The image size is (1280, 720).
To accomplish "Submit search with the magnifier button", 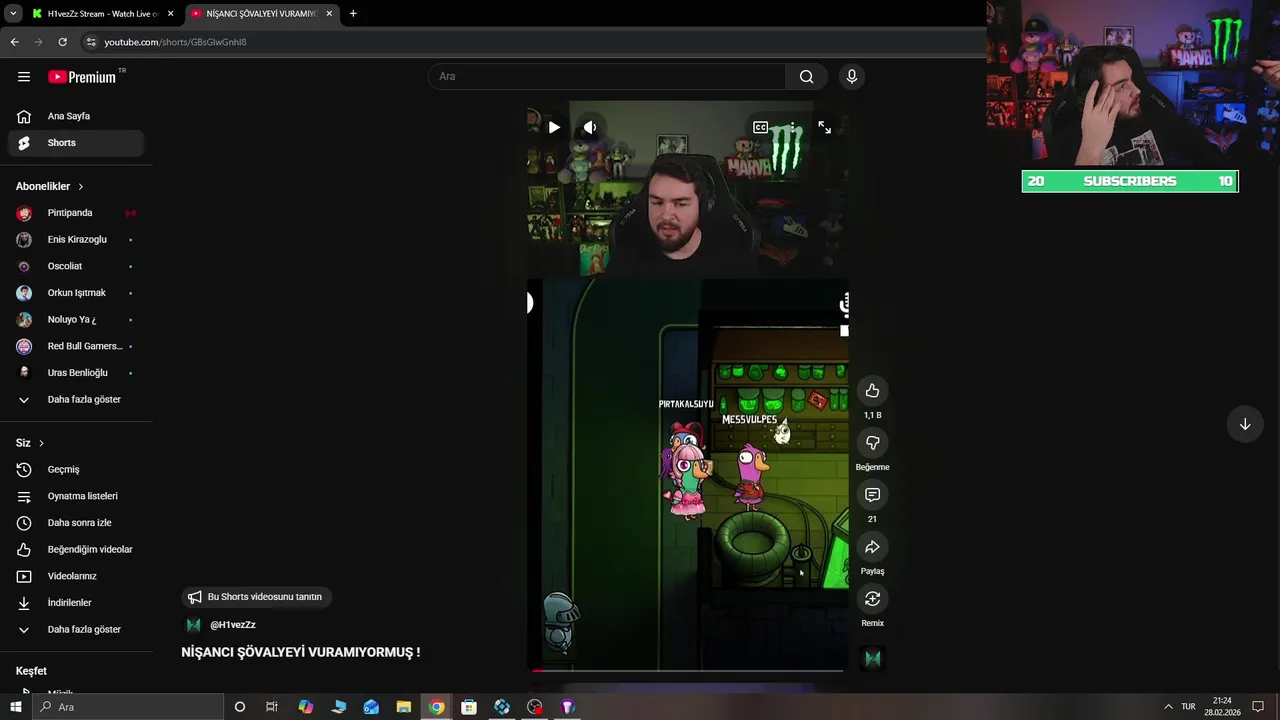I will tap(806, 77).
